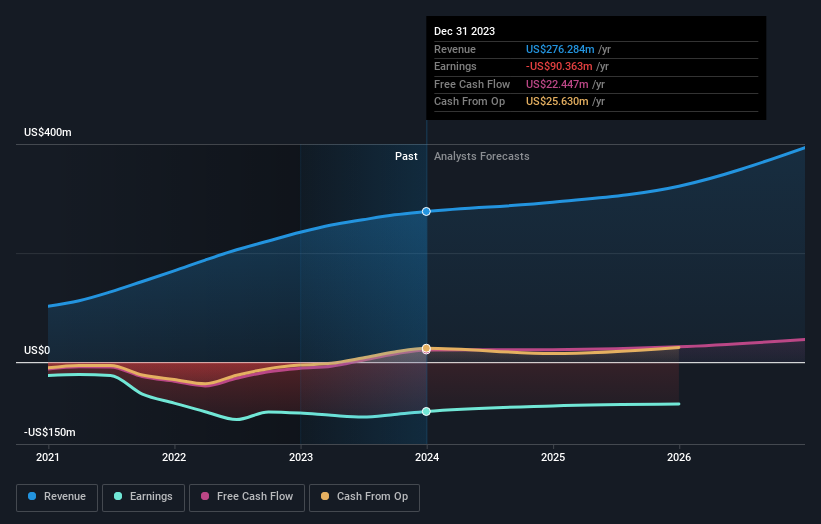This screenshot has height=524, width=821.
Task: Click the Analysts Forecasts label
Action: tap(482, 157)
